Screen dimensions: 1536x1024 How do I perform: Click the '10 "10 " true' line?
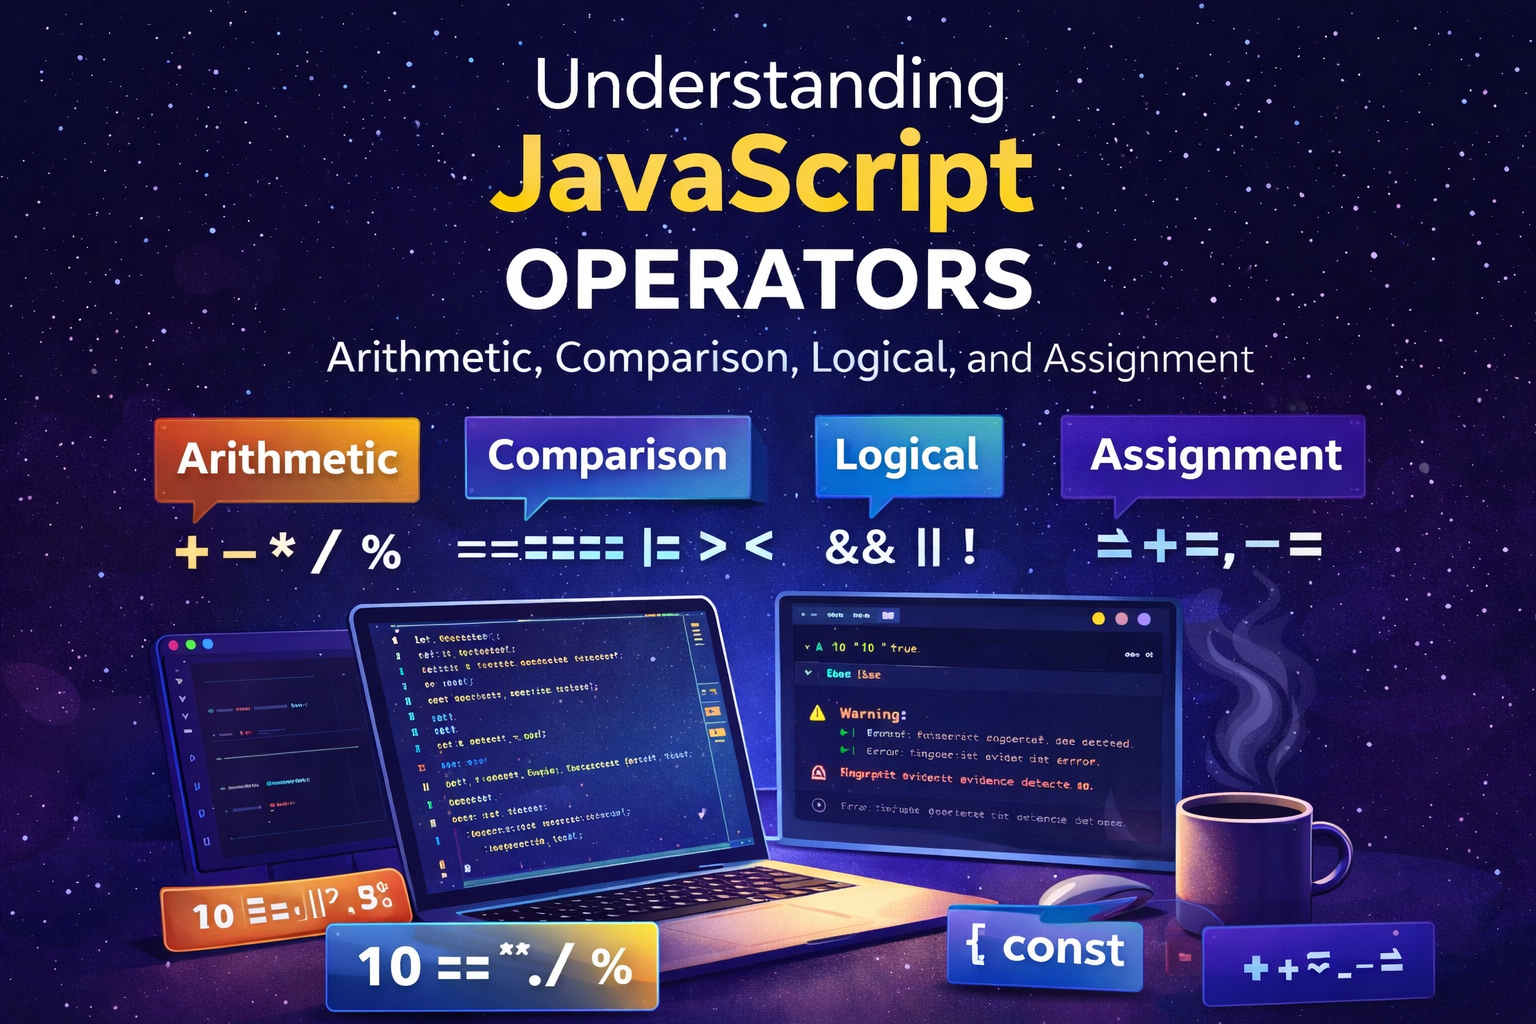tap(875, 647)
